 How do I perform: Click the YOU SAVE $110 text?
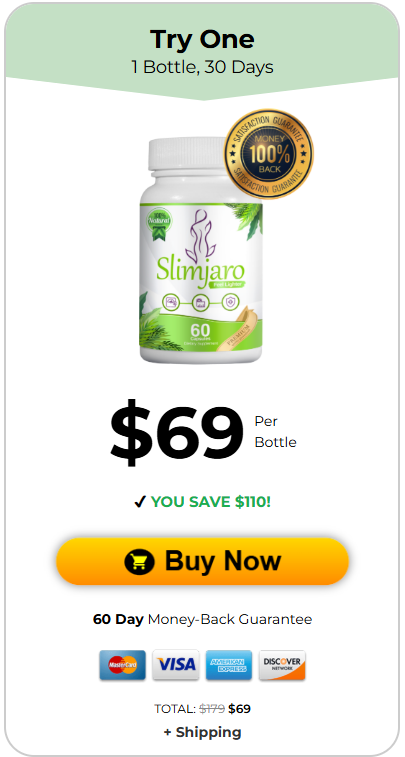click(211, 502)
